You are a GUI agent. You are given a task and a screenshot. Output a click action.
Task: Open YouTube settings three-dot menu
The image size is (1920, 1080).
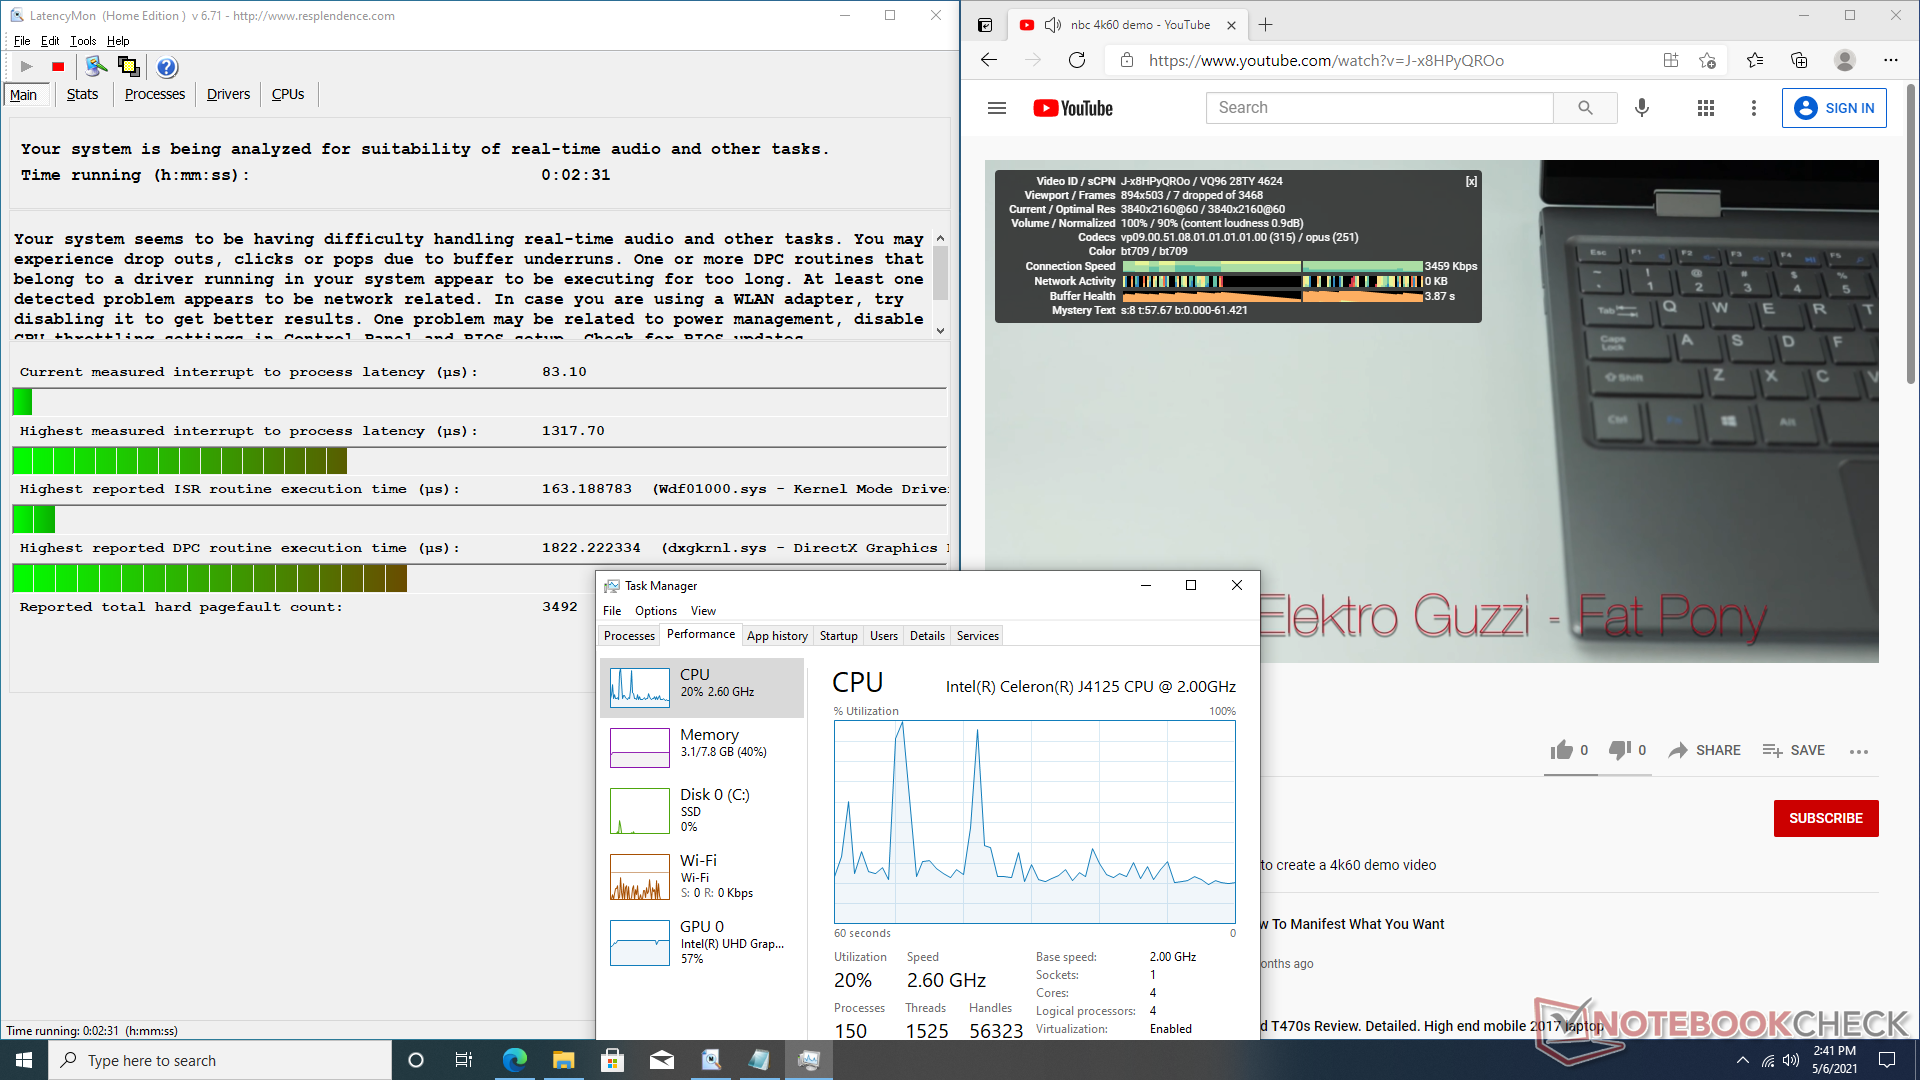(1753, 108)
